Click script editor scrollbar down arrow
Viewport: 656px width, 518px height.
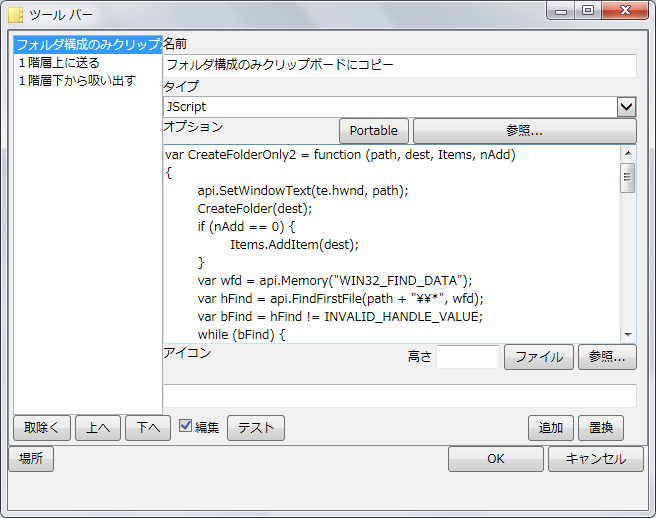[x=628, y=334]
